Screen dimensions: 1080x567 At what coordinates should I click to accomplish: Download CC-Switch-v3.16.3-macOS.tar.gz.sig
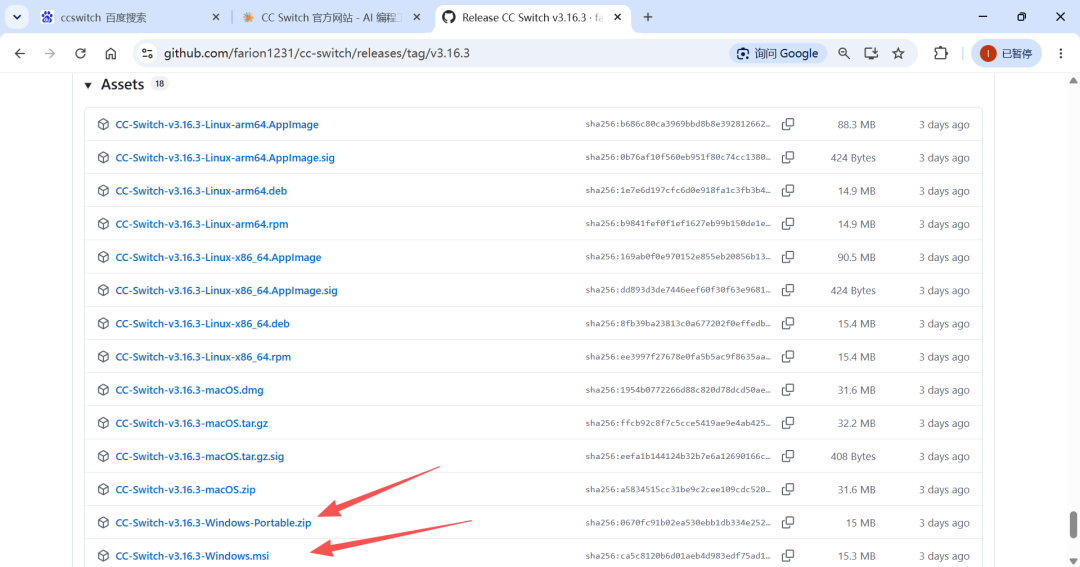coord(200,456)
